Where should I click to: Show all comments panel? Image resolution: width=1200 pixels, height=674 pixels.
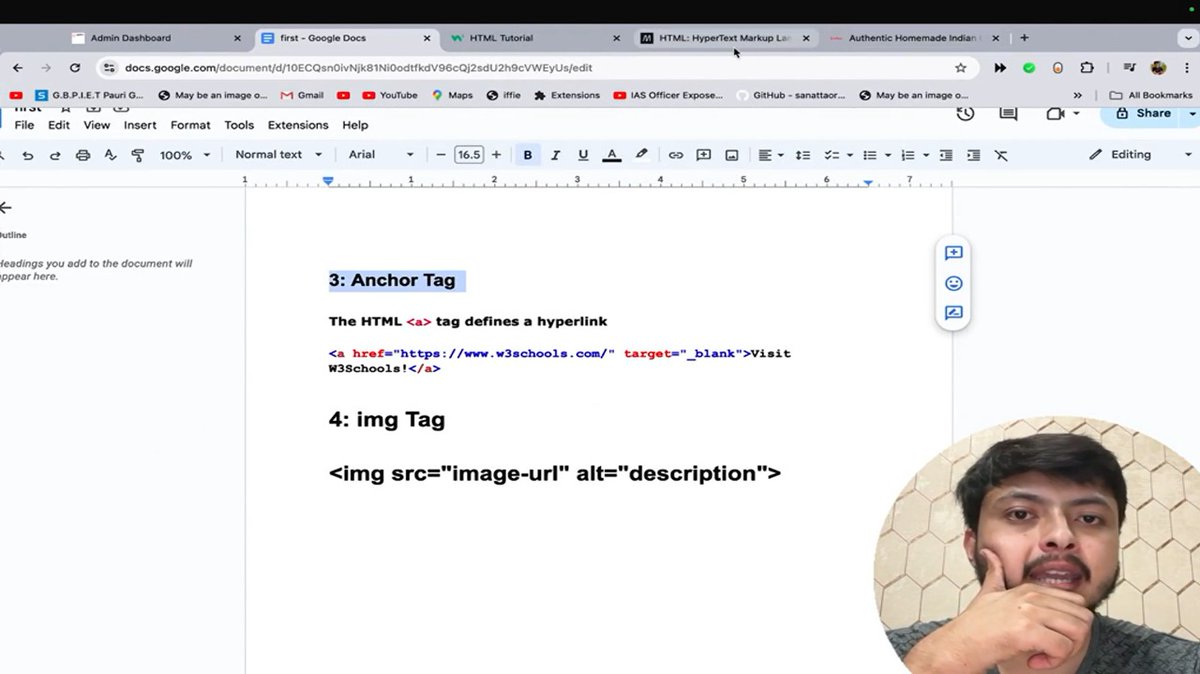pos(1008,114)
